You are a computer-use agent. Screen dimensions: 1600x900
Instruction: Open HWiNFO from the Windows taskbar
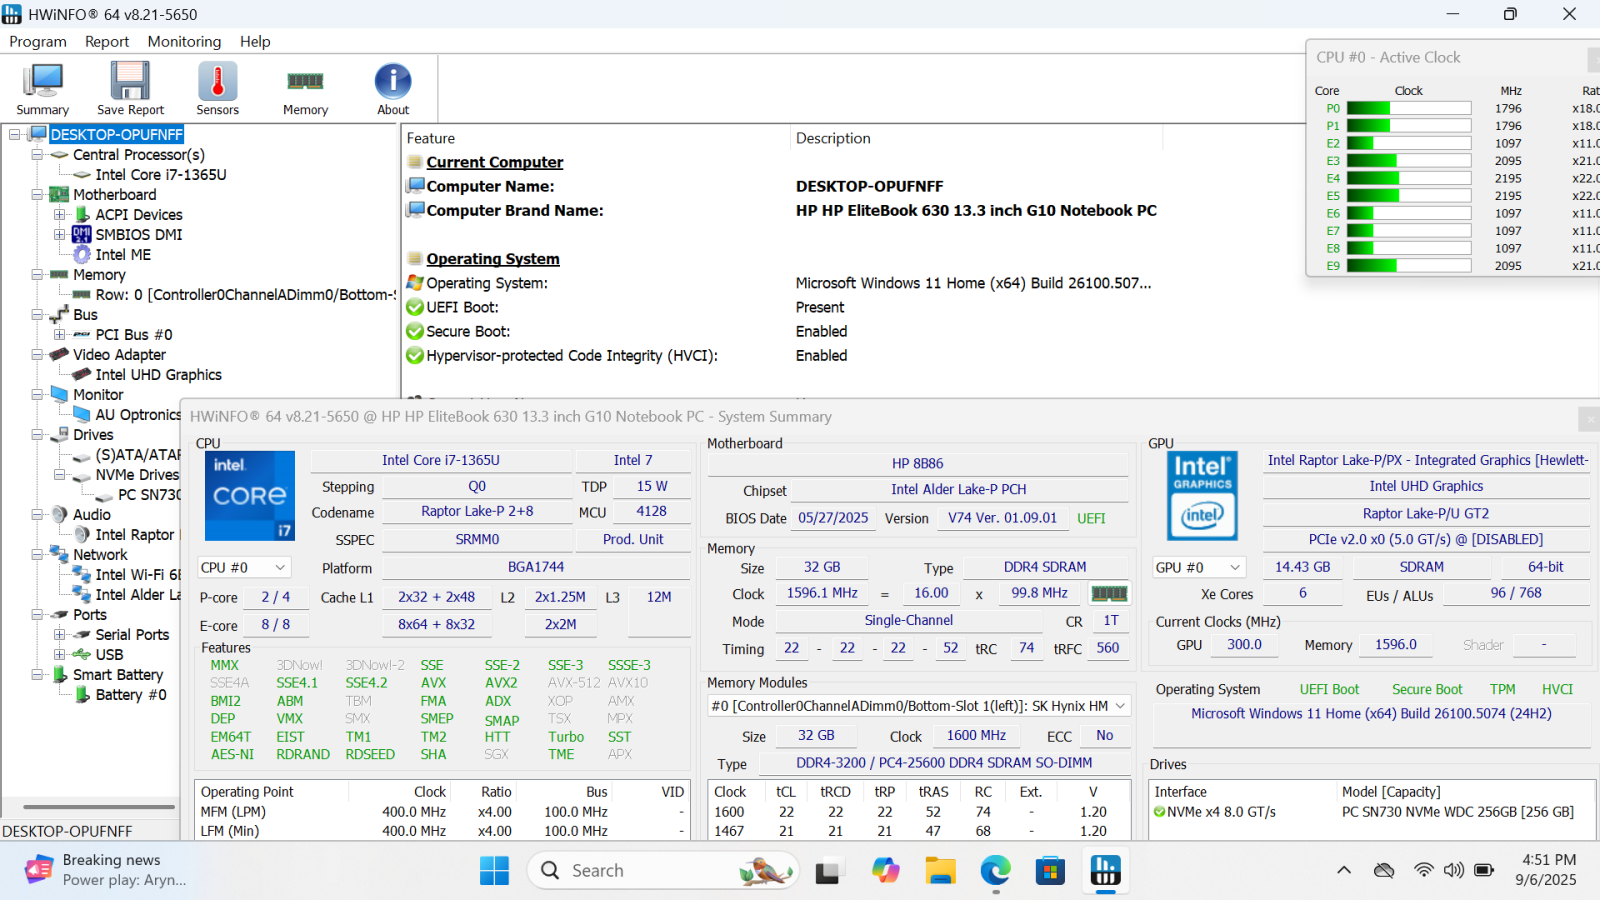coord(1105,871)
